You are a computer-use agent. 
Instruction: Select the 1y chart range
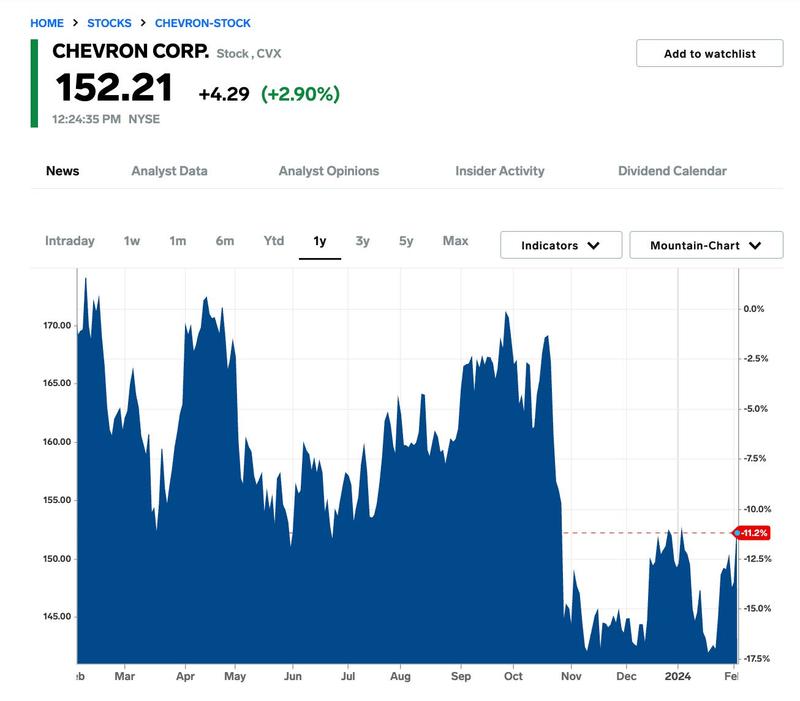tap(320, 241)
